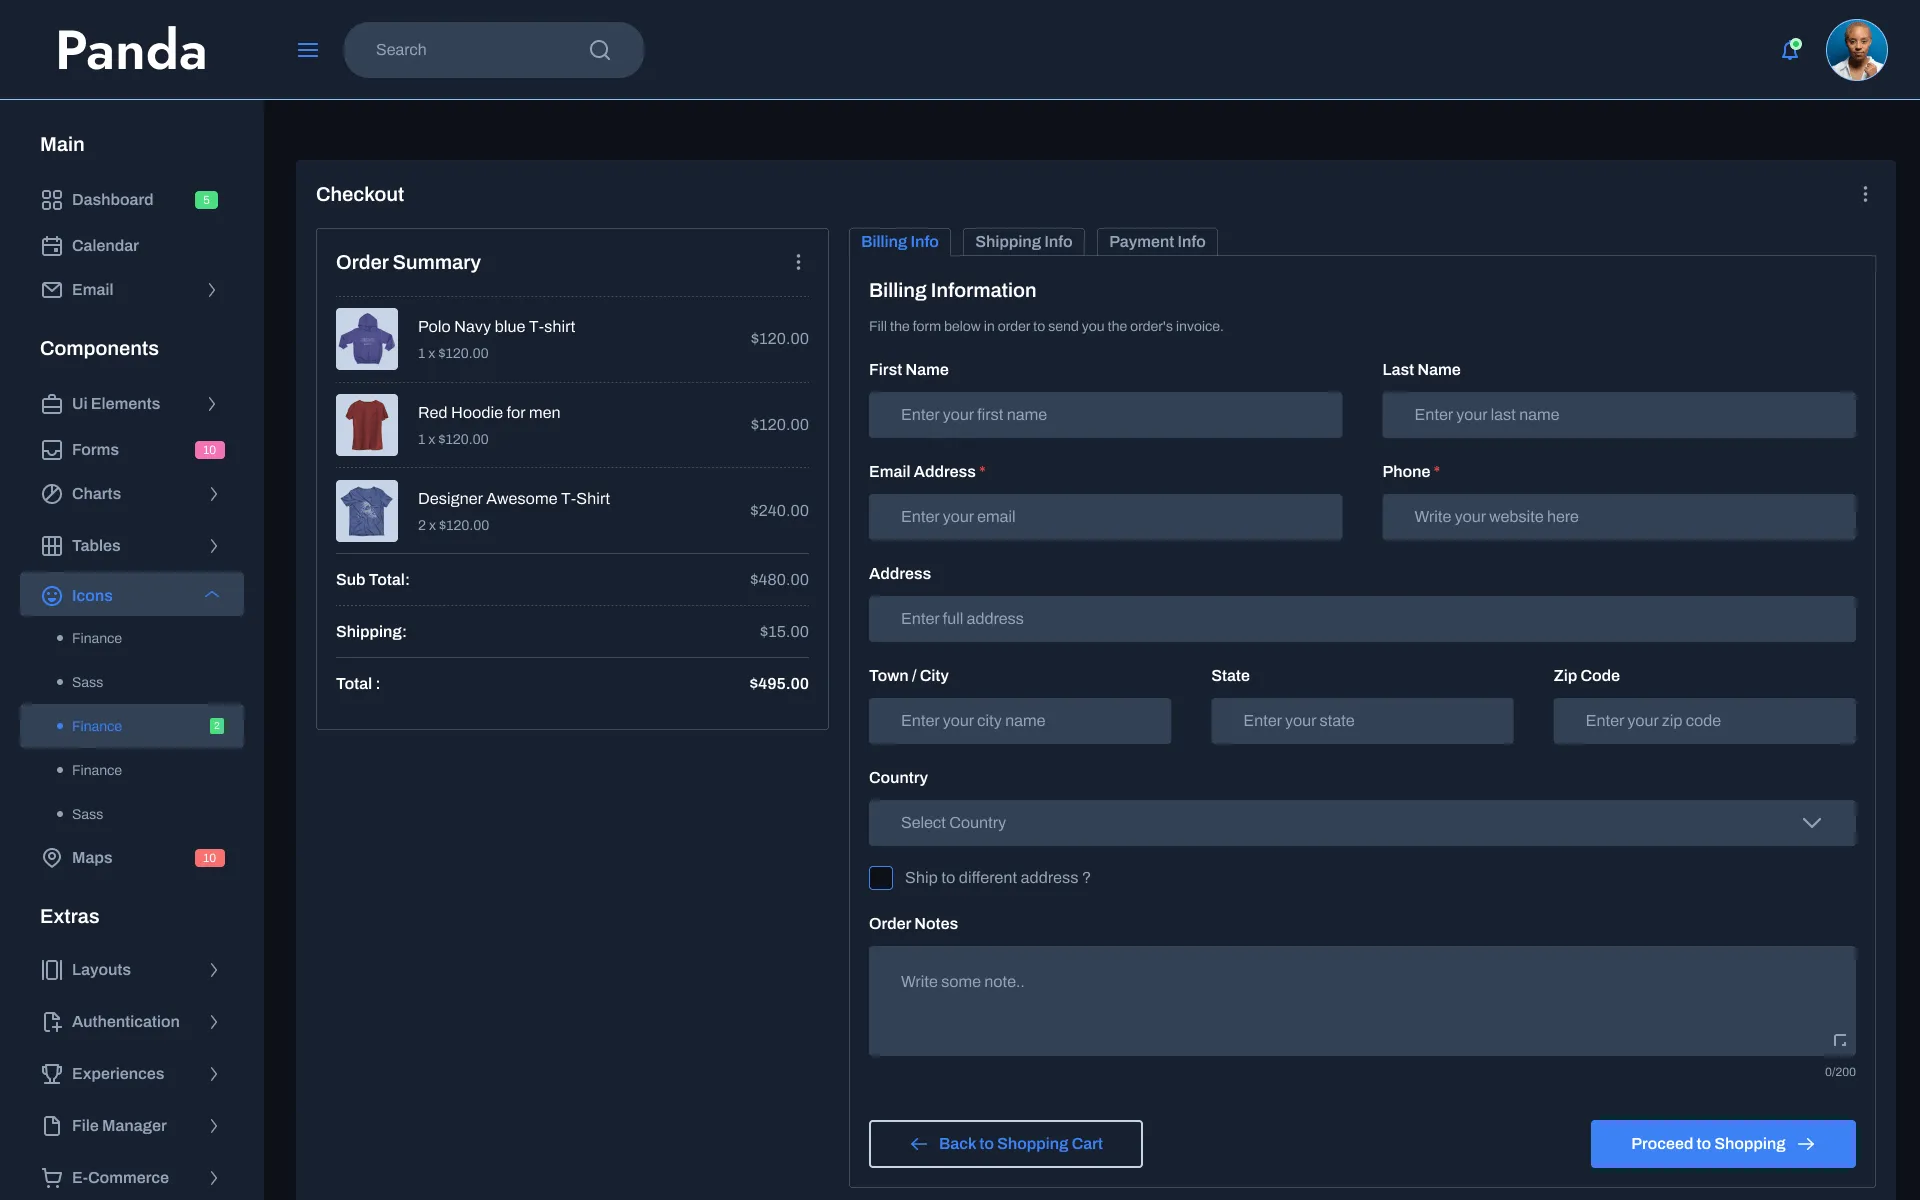The width and height of the screenshot is (1920, 1200).
Task: Check the Ship to different address checkbox
Action: [880, 877]
